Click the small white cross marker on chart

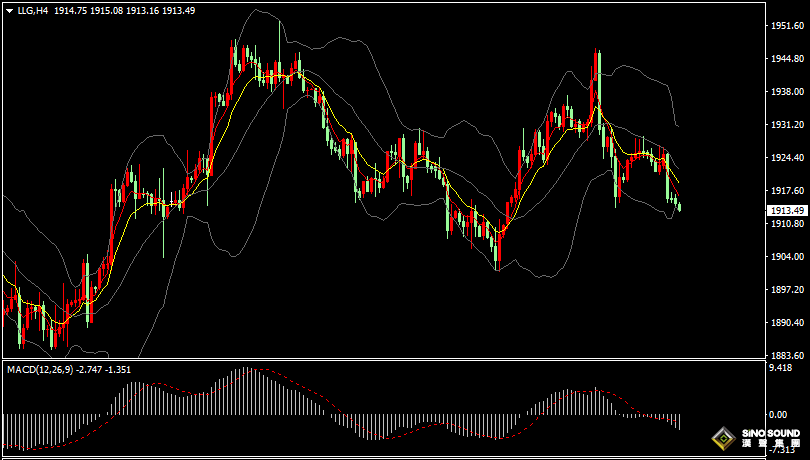click(x=172, y=198)
